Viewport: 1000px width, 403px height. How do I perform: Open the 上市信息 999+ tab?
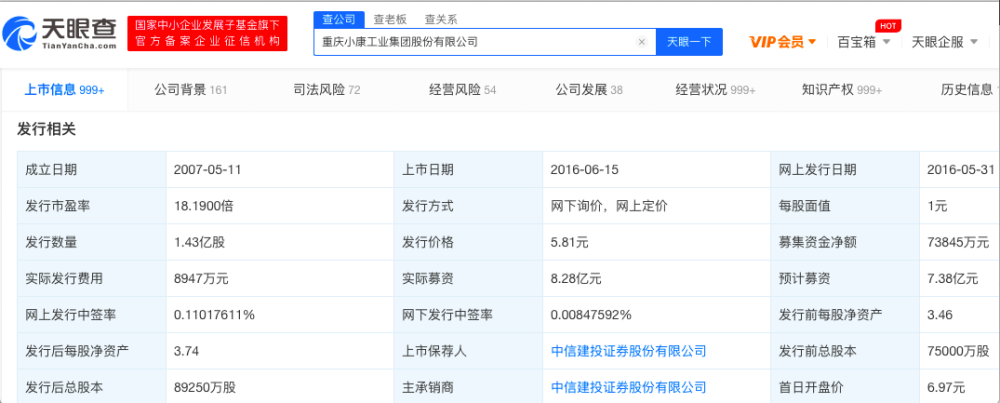(64, 90)
